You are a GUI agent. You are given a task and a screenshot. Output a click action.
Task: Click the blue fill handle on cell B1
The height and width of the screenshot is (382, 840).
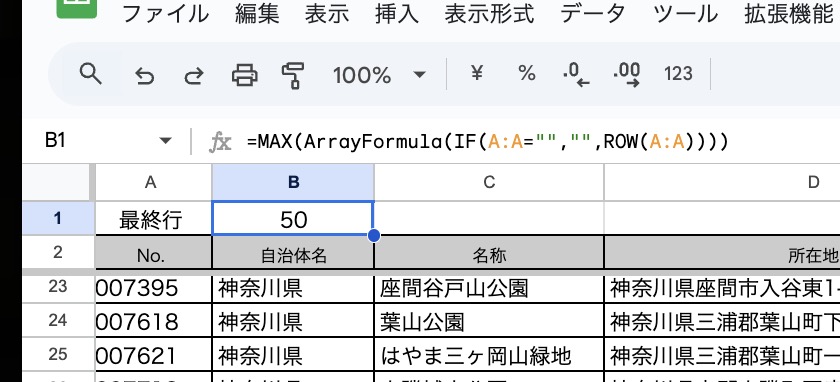(374, 236)
